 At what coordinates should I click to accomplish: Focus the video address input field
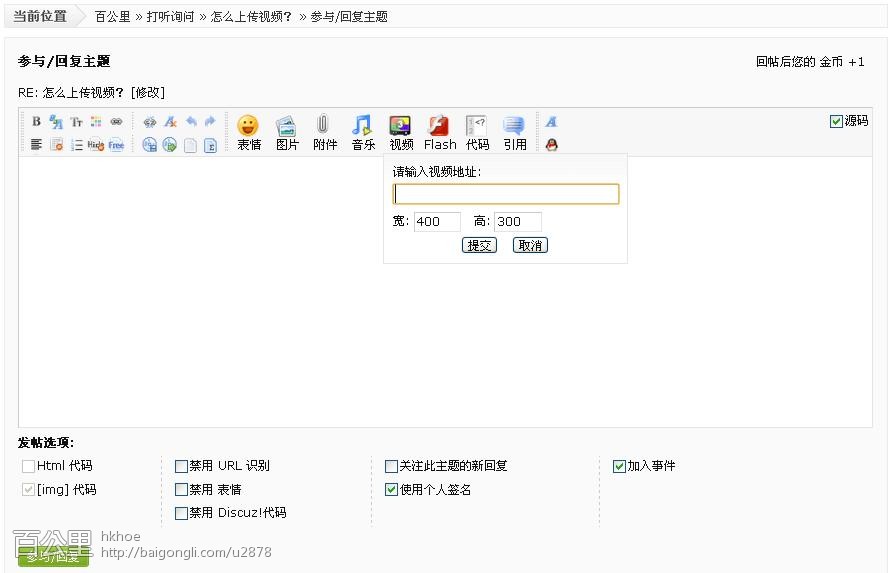click(x=506, y=194)
